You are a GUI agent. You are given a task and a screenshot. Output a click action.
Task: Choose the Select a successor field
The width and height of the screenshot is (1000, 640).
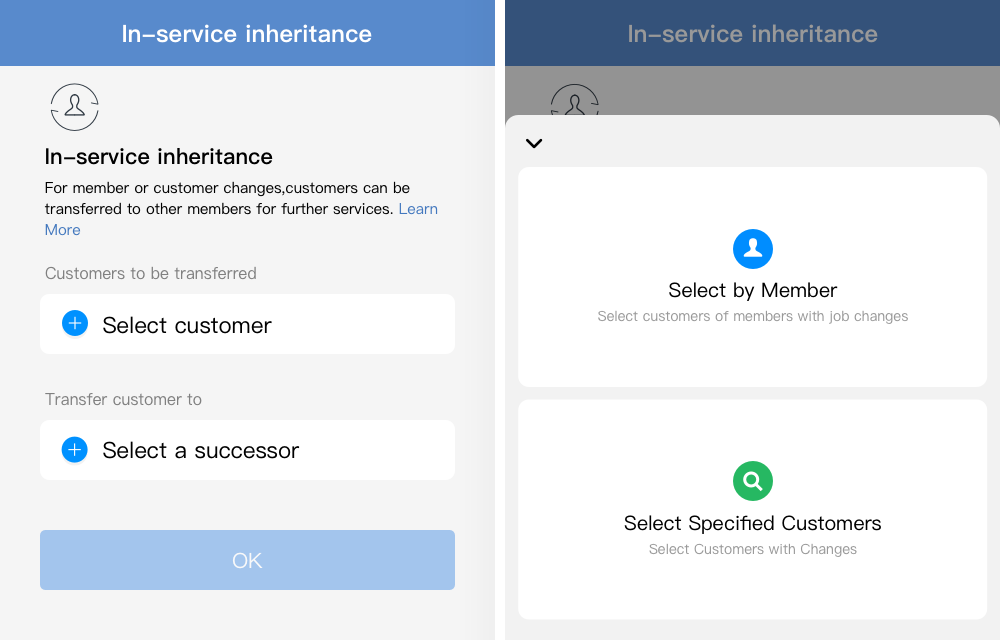[x=247, y=450]
